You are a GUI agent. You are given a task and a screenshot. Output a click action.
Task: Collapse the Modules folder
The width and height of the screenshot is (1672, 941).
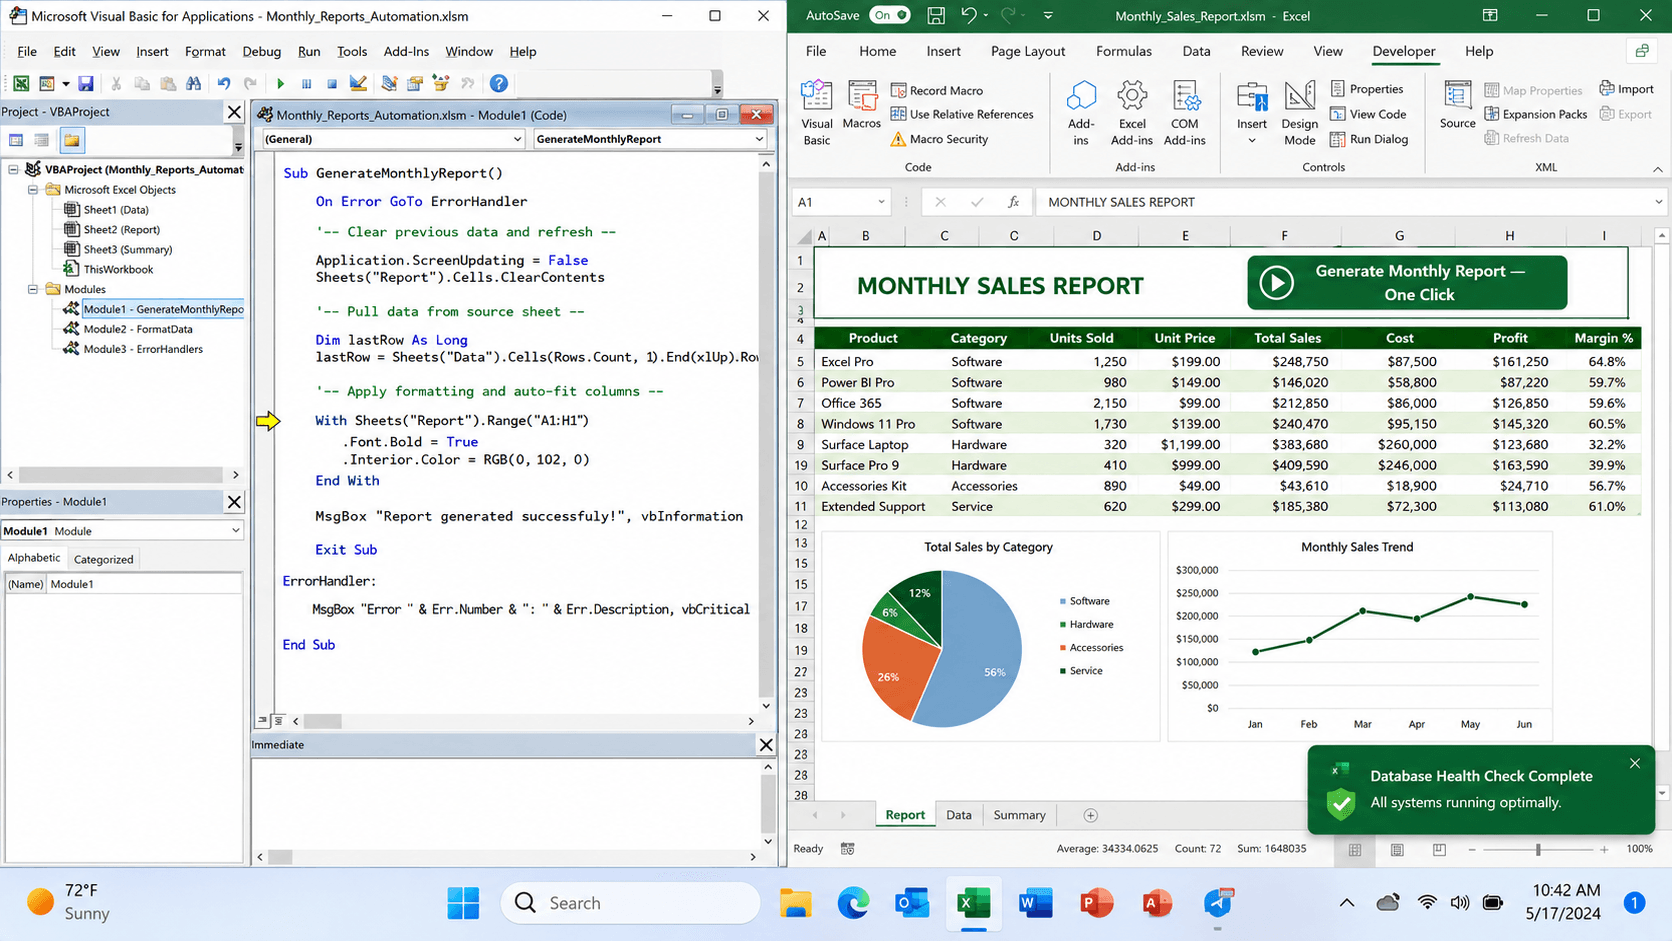click(33, 290)
